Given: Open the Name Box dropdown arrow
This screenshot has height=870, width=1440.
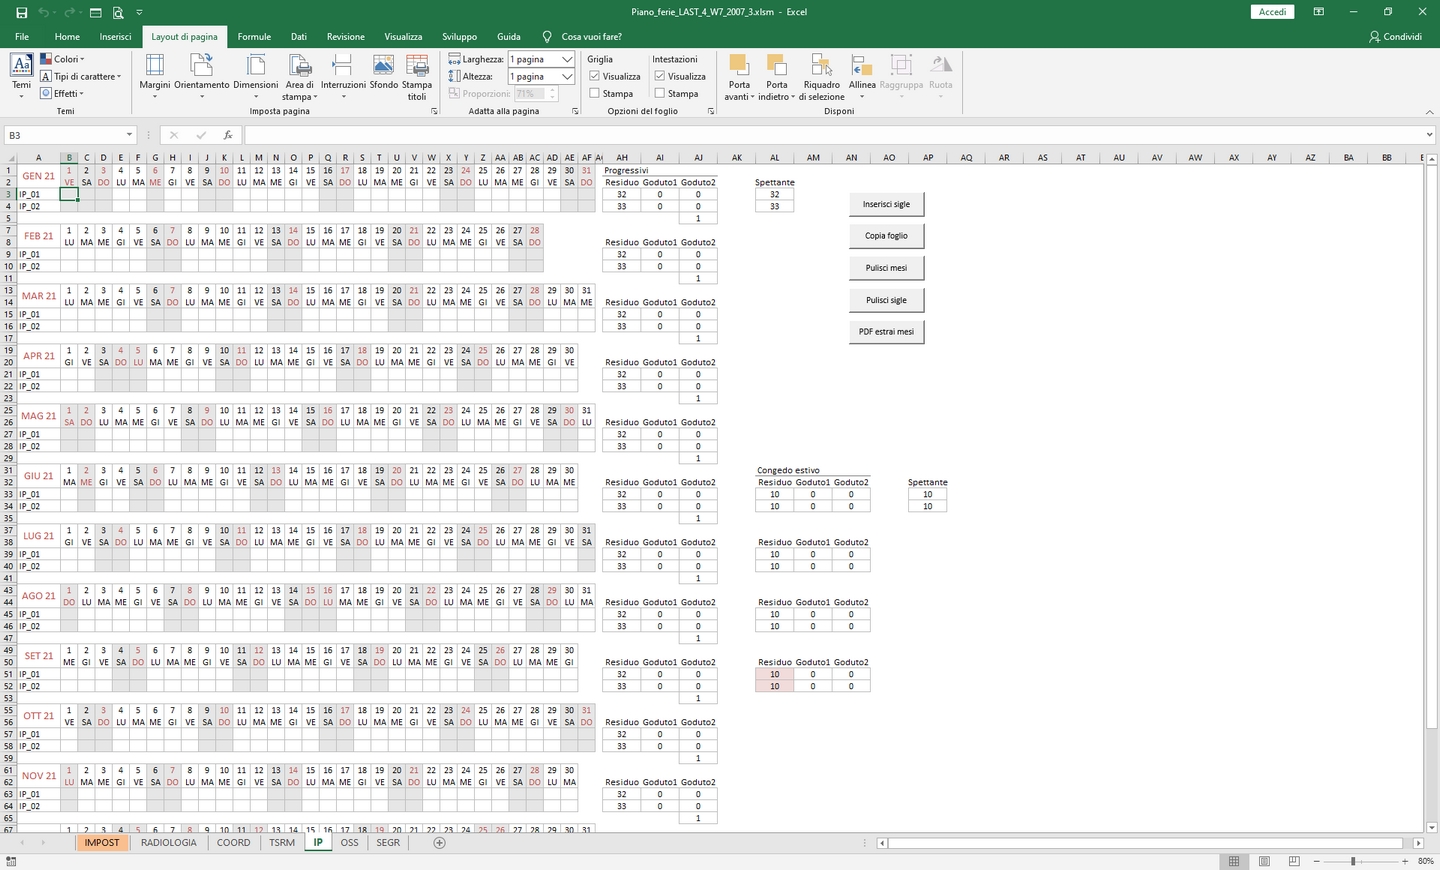Looking at the screenshot, I should point(129,135).
